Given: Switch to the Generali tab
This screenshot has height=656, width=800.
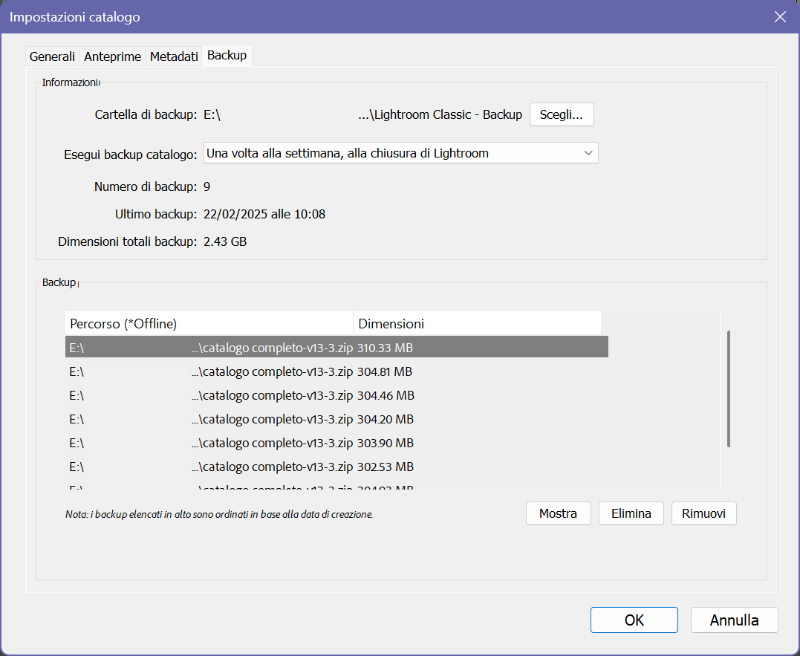Looking at the screenshot, I should 52,56.
